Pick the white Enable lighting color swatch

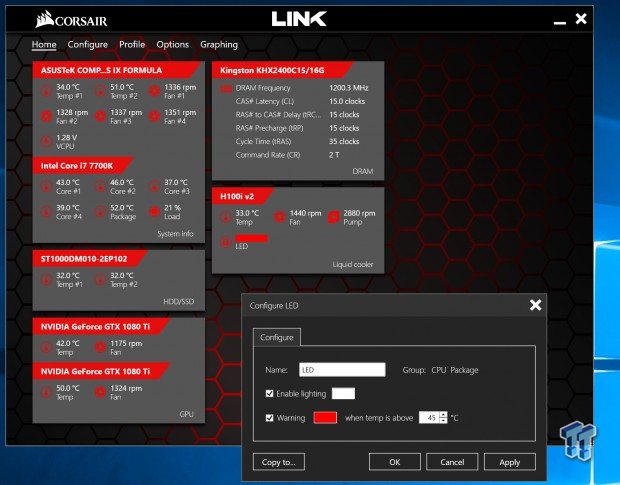pos(343,394)
